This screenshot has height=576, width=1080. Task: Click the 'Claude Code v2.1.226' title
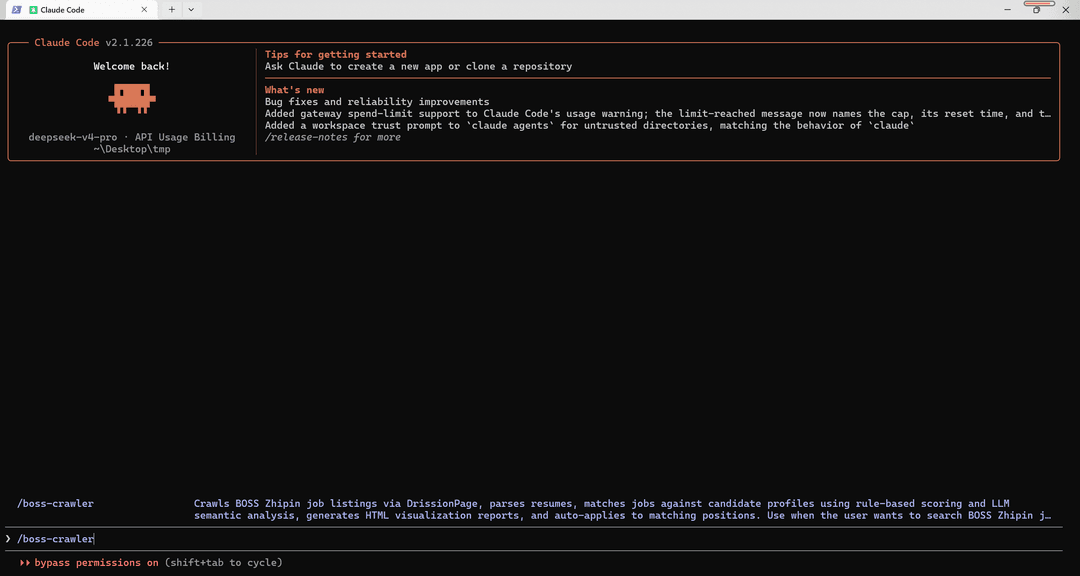coord(93,43)
